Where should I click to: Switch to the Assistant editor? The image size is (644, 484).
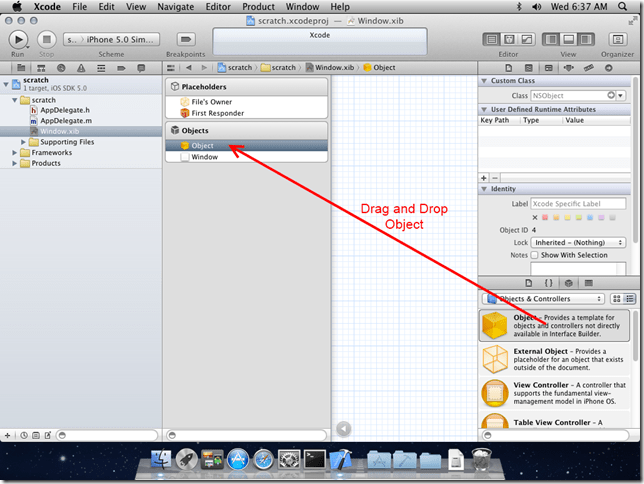click(x=509, y=39)
